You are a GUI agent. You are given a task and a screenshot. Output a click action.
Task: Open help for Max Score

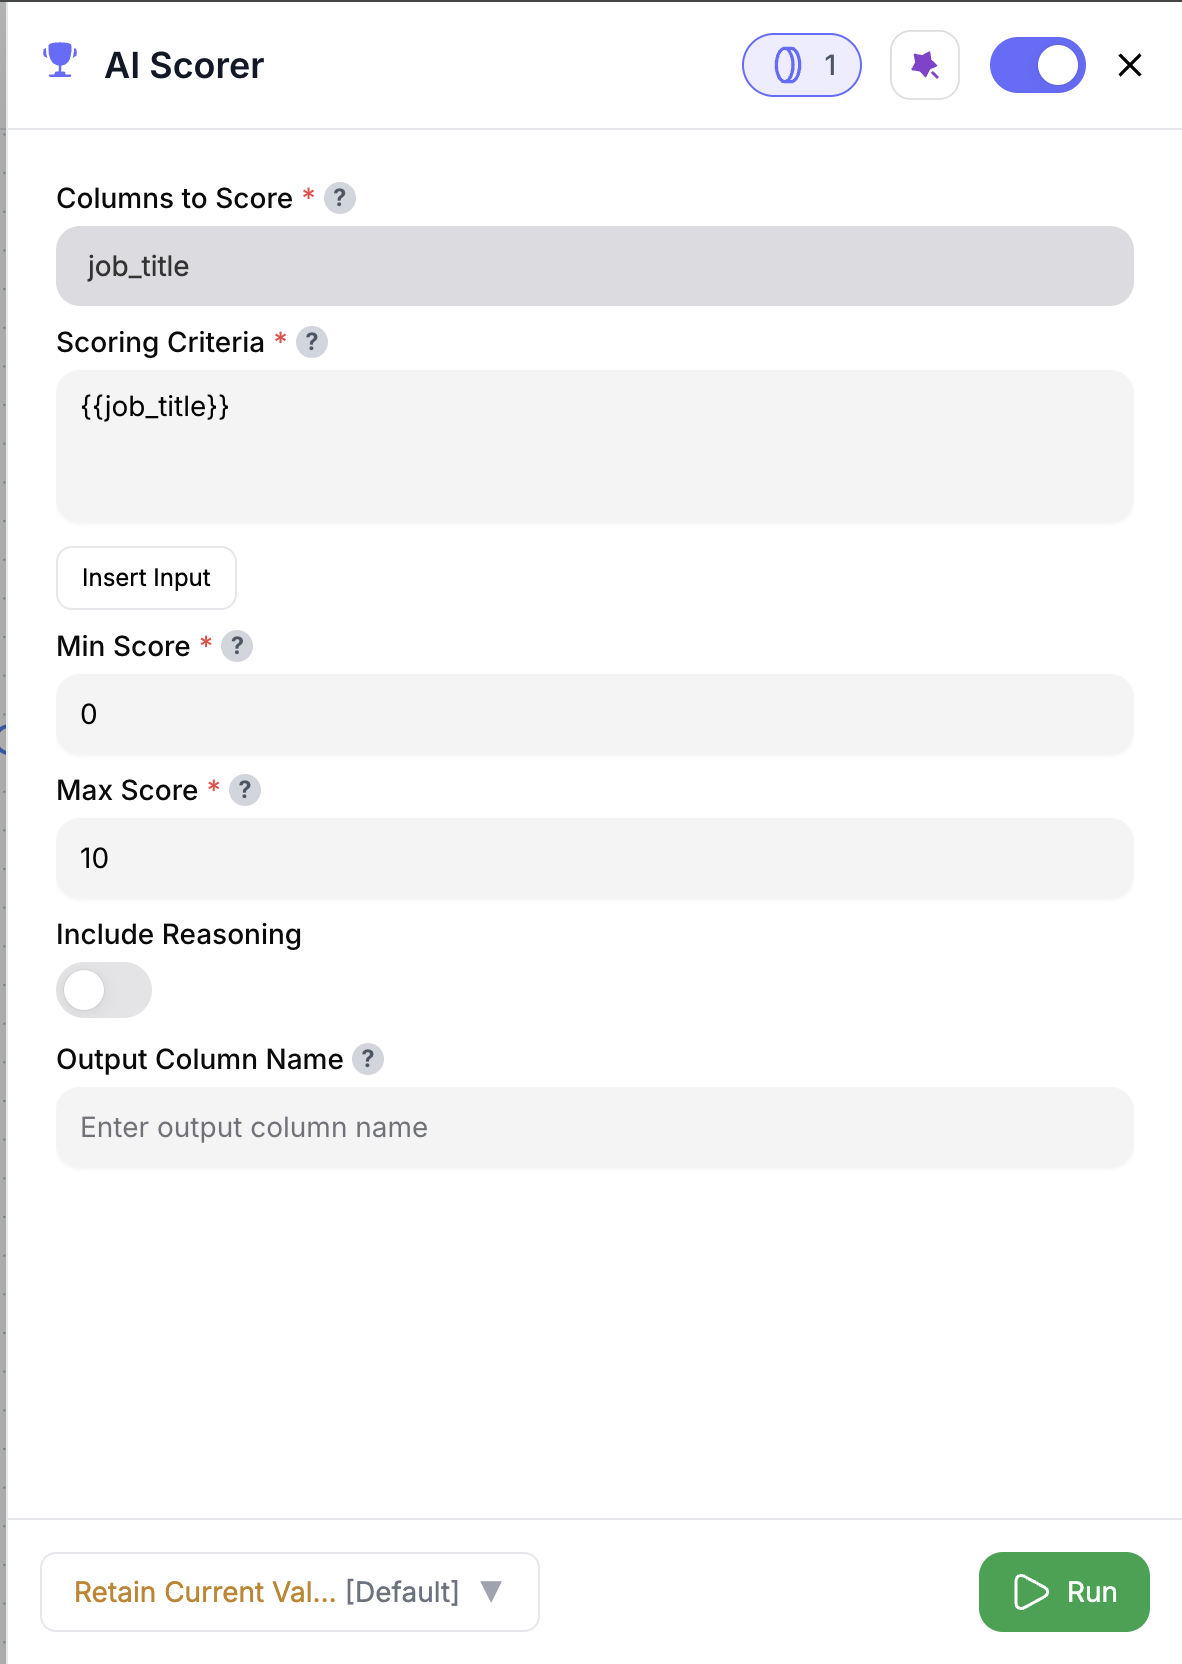245,790
